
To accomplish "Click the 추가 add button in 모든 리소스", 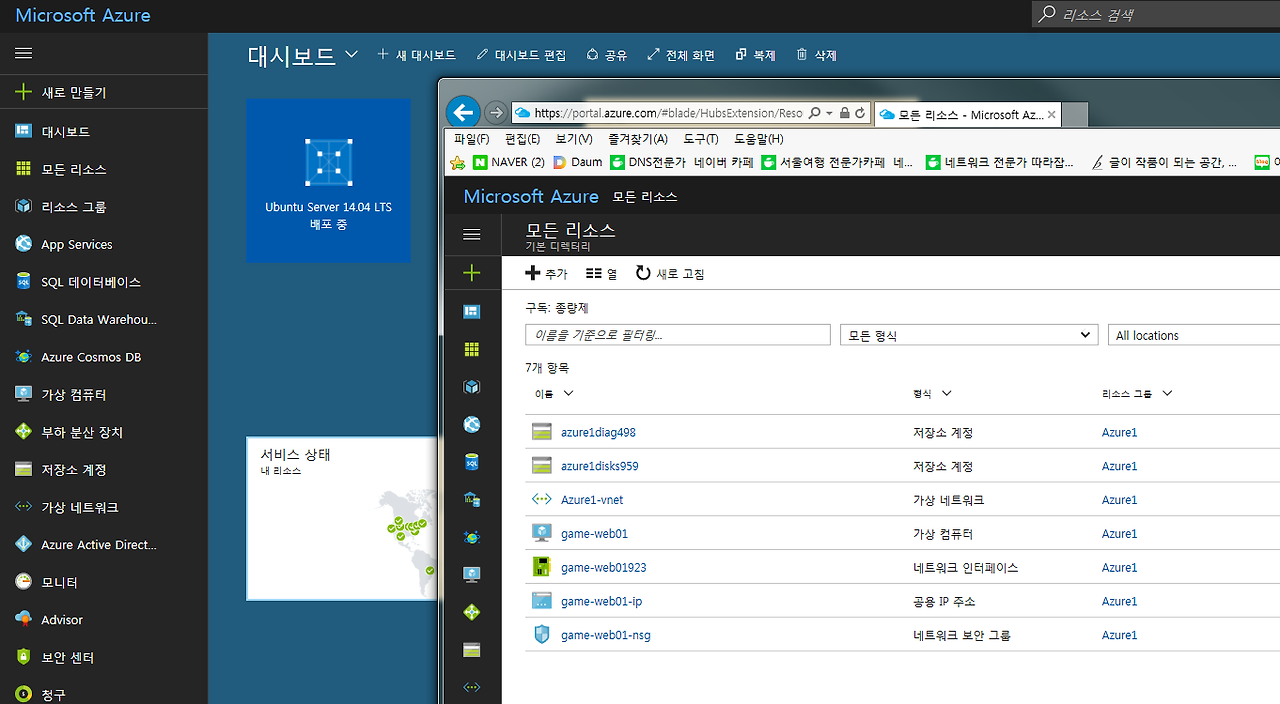I will 546,273.
